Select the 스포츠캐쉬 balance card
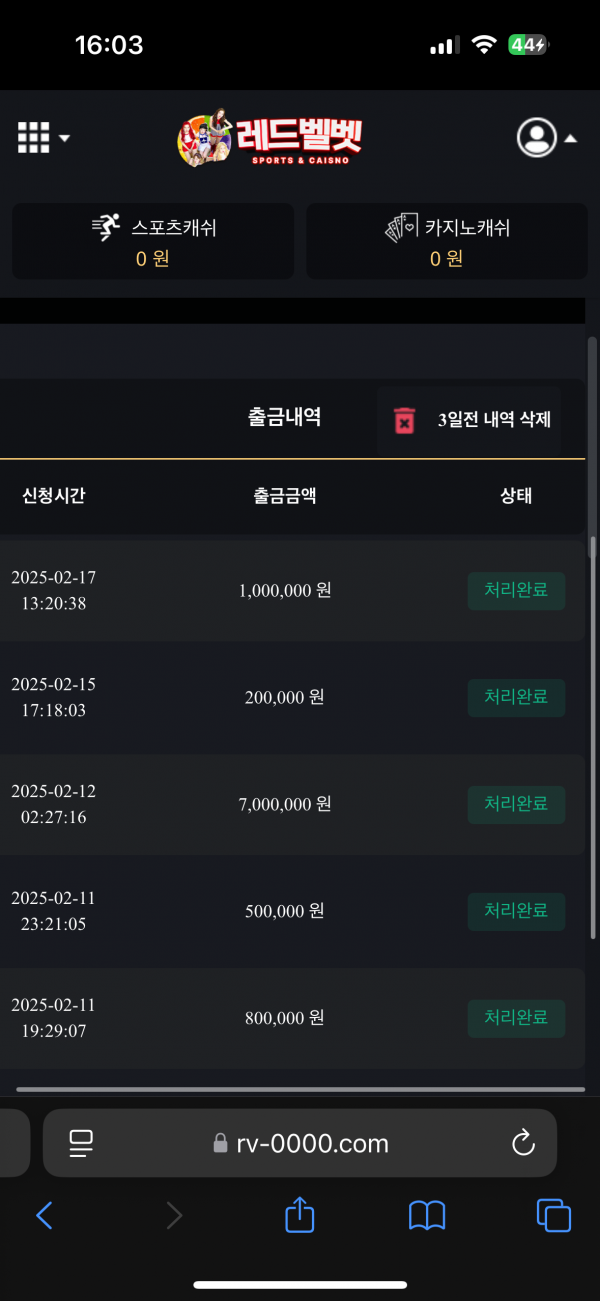Screen dimensions: 600x1301 [x=153, y=241]
